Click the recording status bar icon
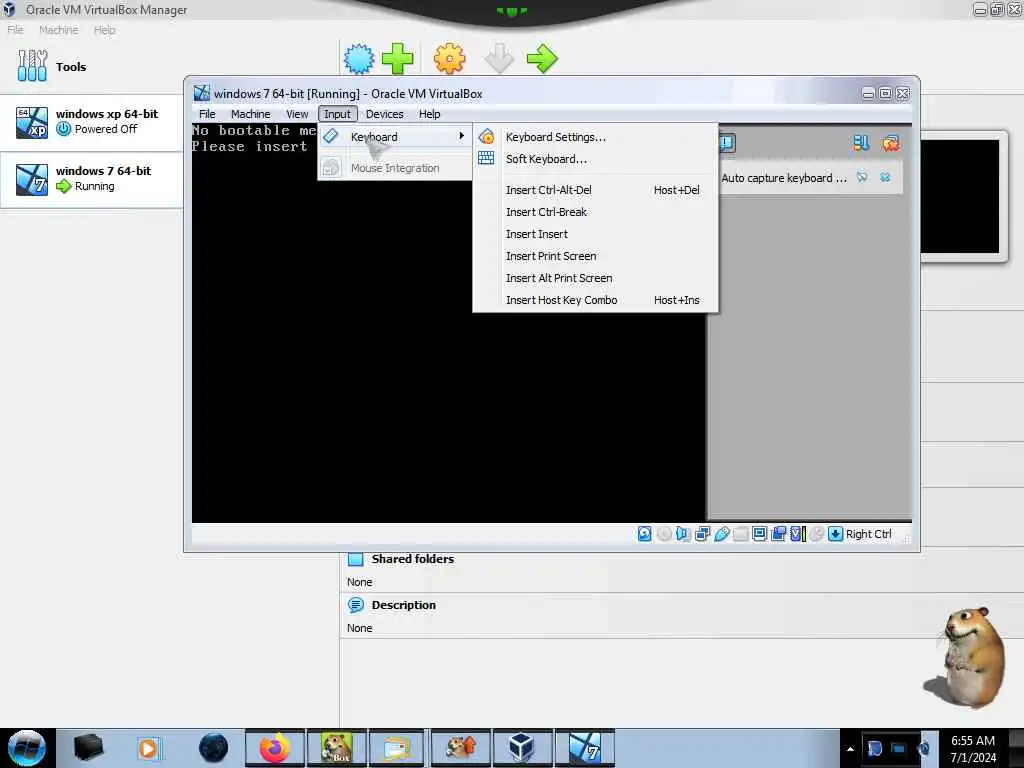The image size is (1024, 768). coord(778,534)
